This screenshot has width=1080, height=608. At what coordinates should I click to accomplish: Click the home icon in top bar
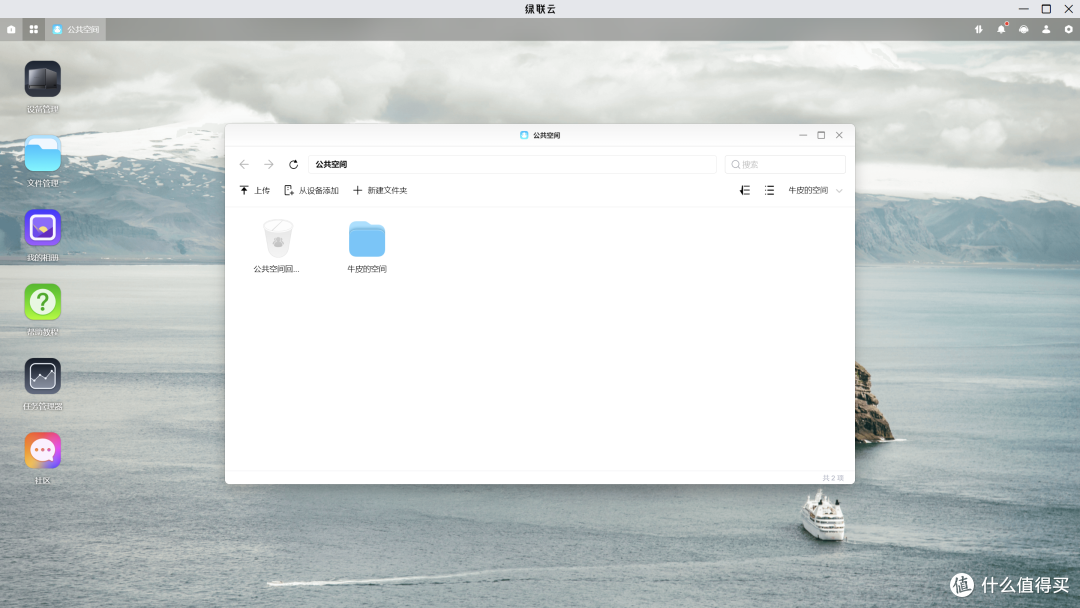[x=11, y=30]
